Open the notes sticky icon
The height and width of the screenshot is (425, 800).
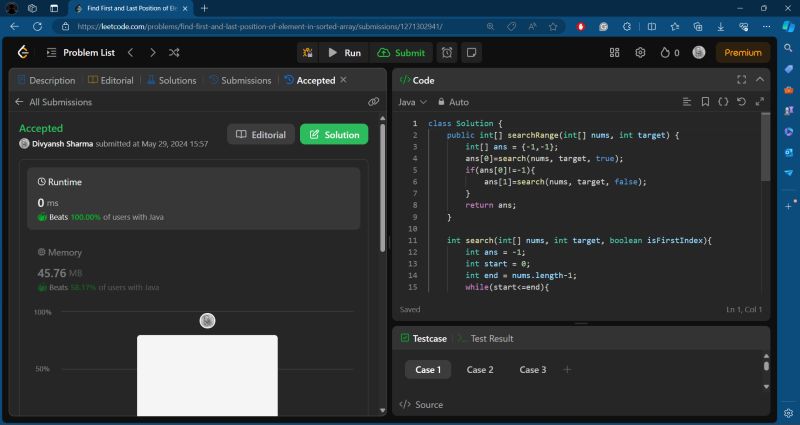click(x=471, y=53)
